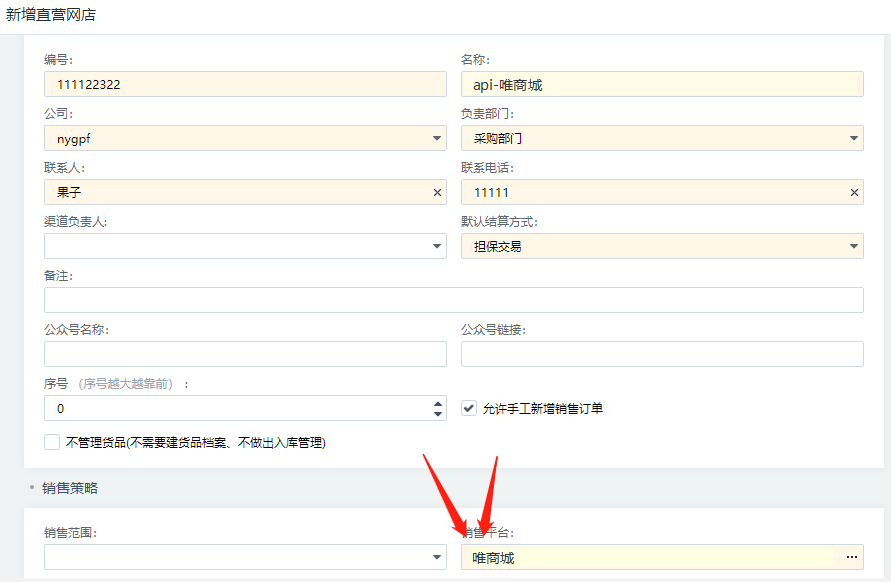
Task: Uncheck 允许手工新增销售订单 checkbox
Action: [x=469, y=408]
